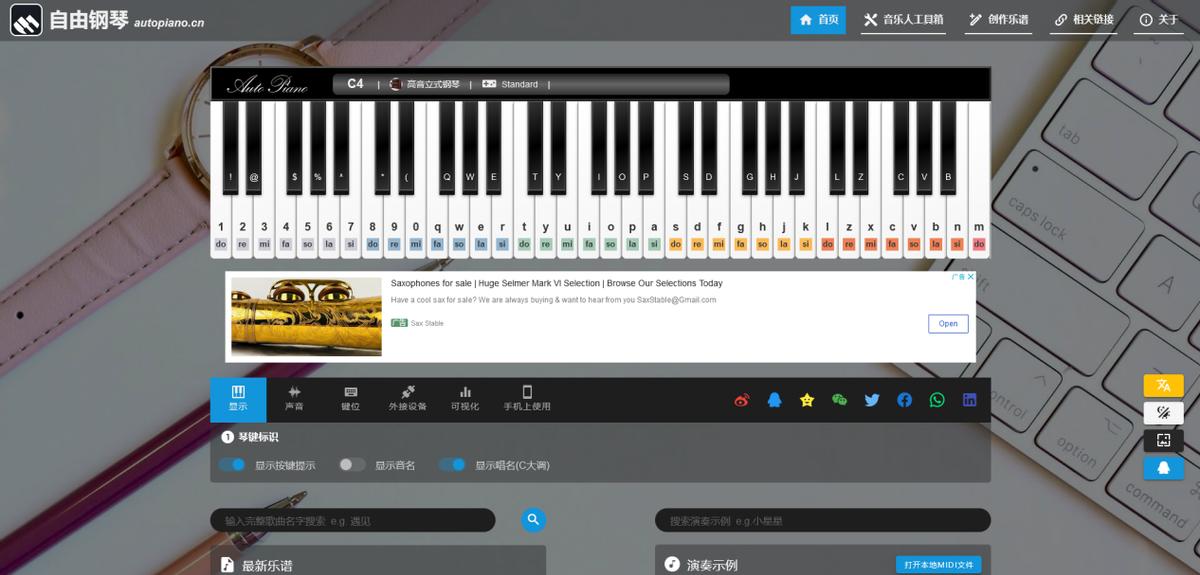Click the ad close X icon
The height and width of the screenshot is (575, 1200).
[x=970, y=277]
